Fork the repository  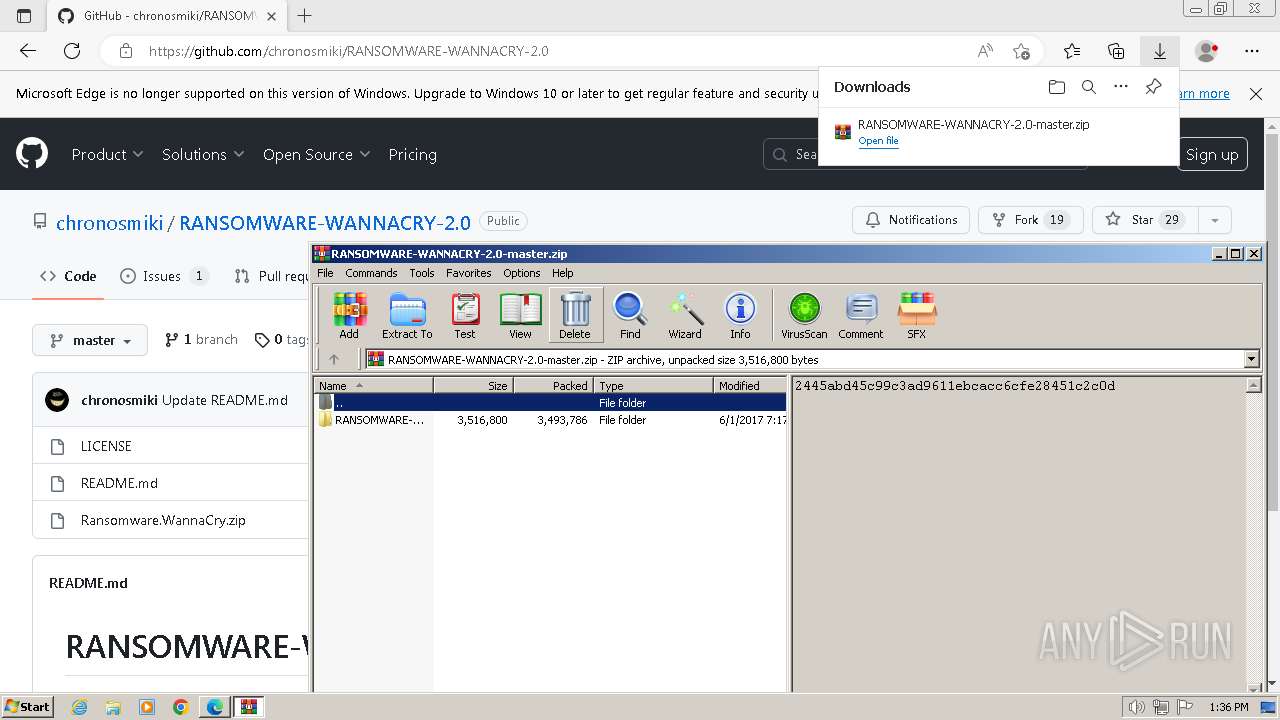coord(1029,220)
